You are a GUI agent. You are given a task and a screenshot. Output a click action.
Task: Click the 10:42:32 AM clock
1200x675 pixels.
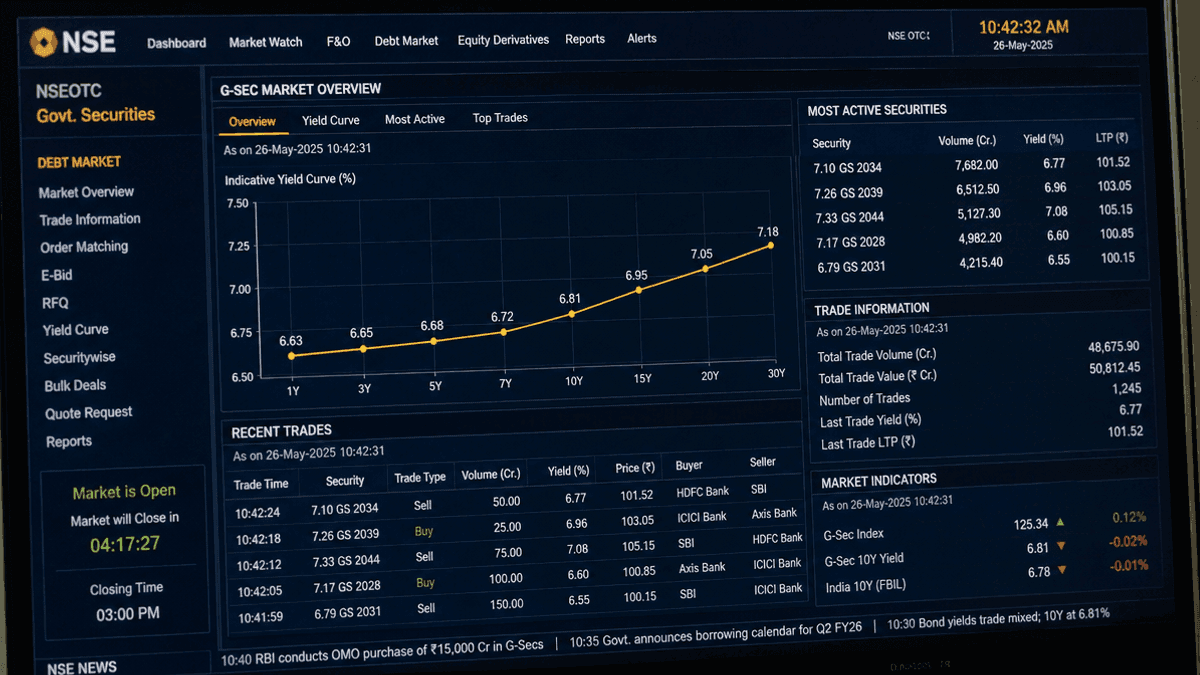(x=1023, y=26)
